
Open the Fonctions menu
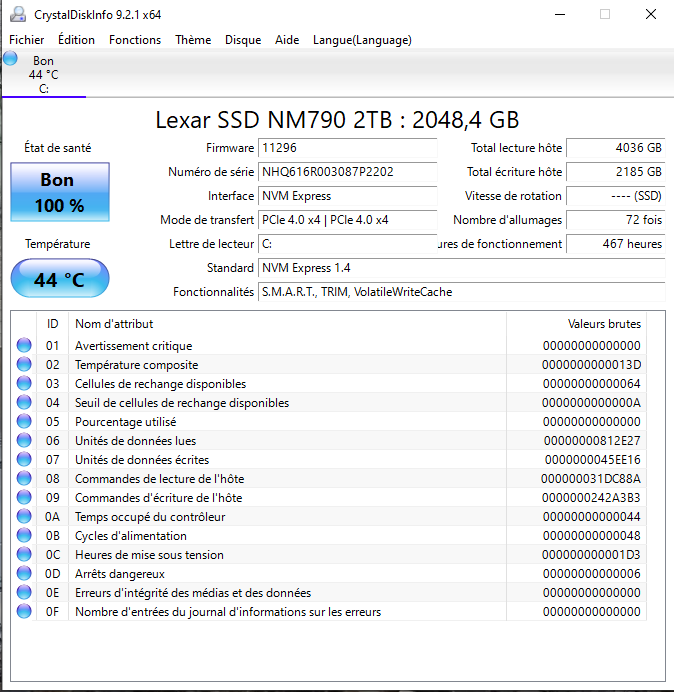point(135,40)
